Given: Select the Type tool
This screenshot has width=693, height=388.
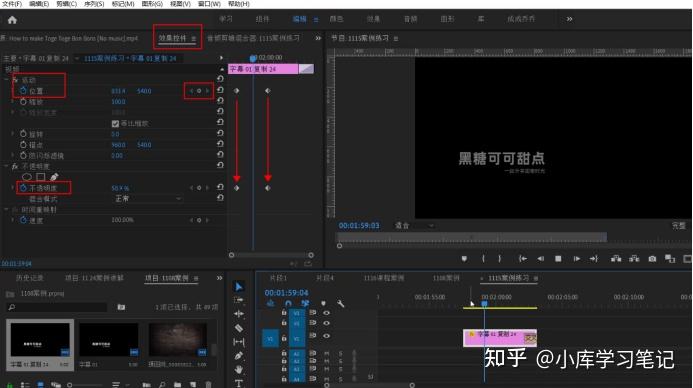Looking at the screenshot, I should tap(239, 383).
